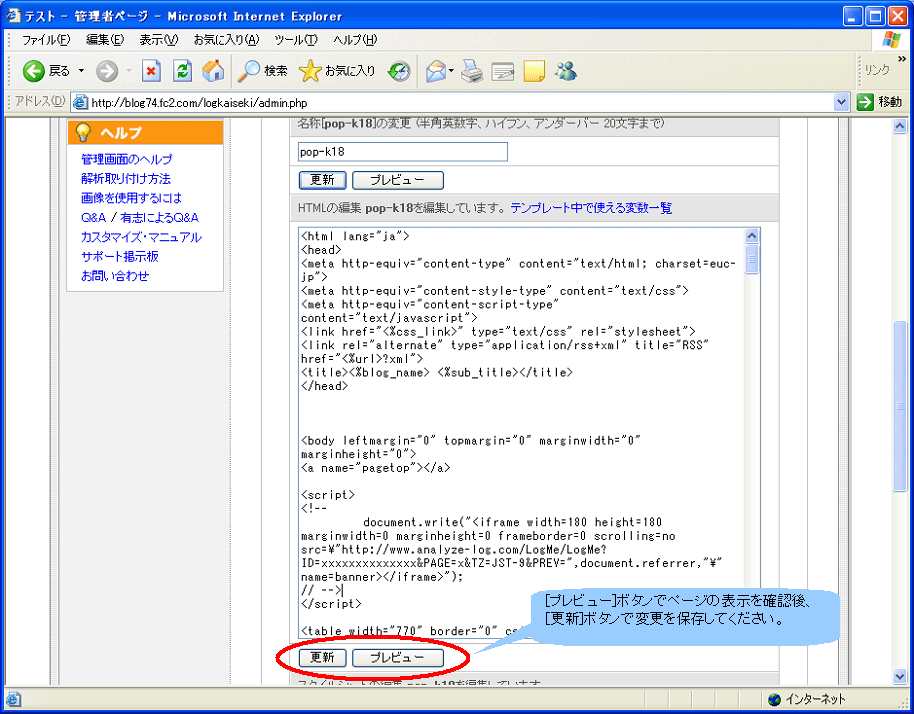Image resolution: width=914 pixels, height=714 pixels.
Task: Click lower 更新 button under HTML editor
Action: click(322, 658)
